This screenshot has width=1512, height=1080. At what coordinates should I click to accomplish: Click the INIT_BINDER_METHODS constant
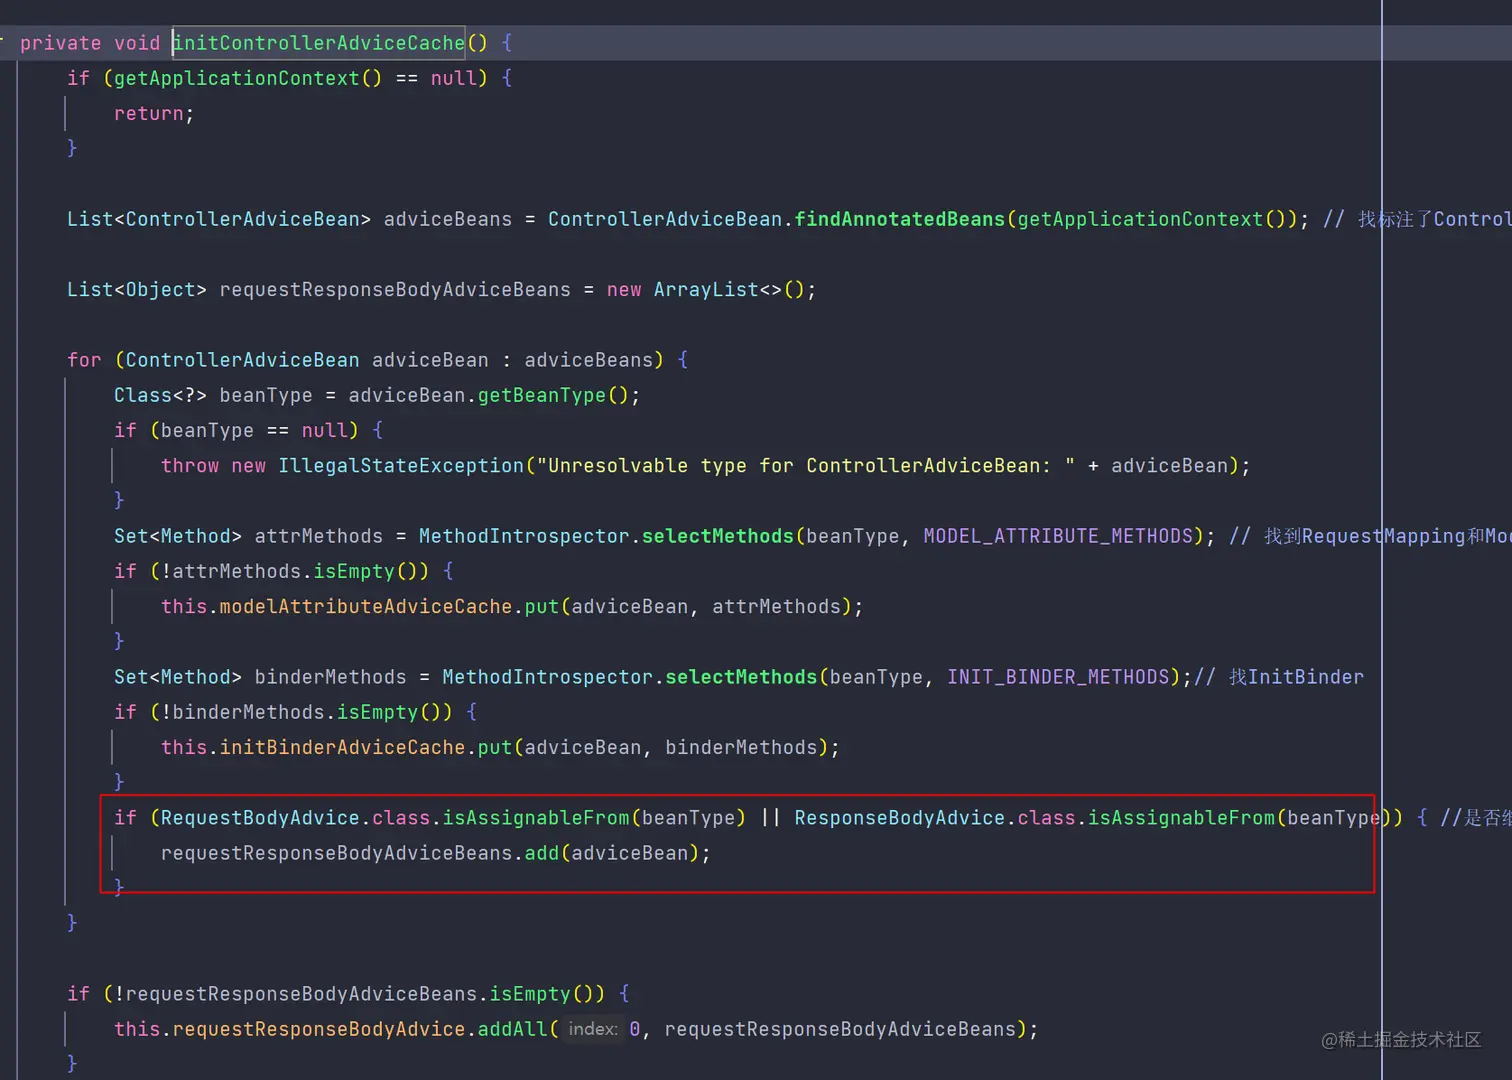[x=1058, y=677]
